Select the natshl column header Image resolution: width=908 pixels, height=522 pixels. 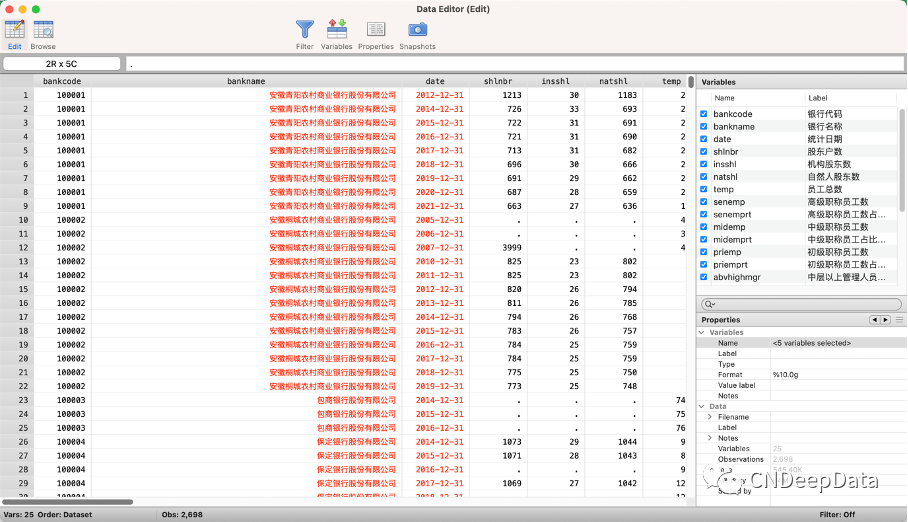coord(614,81)
